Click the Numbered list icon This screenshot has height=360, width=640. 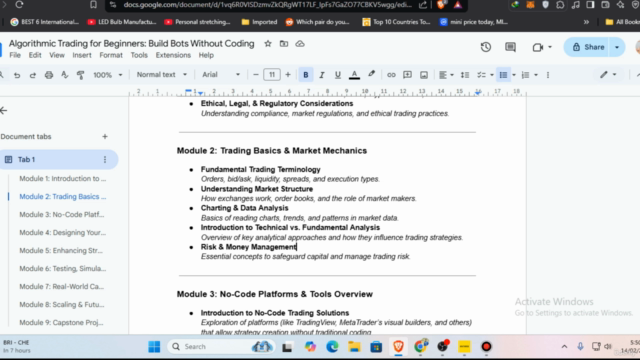(x=525, y=75)
